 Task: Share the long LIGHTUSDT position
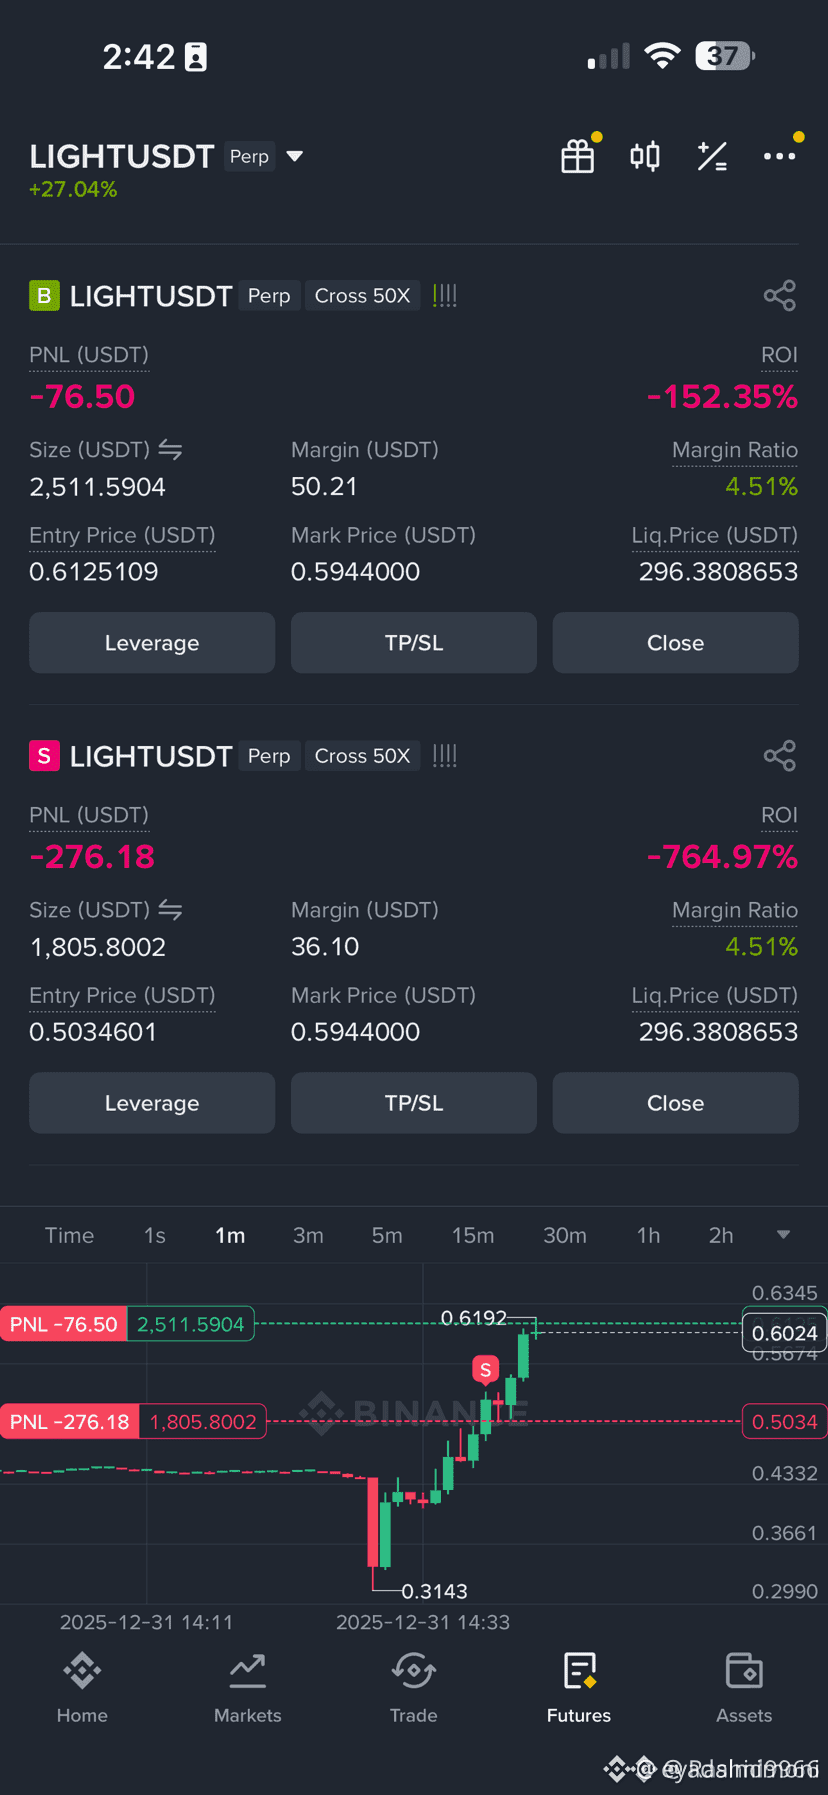click(780, 296)
